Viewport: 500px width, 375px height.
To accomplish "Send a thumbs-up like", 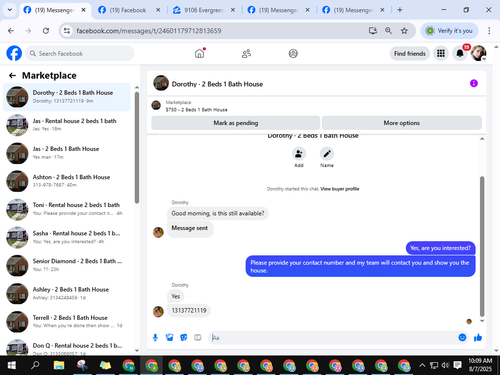I will [x=478, y=337].
